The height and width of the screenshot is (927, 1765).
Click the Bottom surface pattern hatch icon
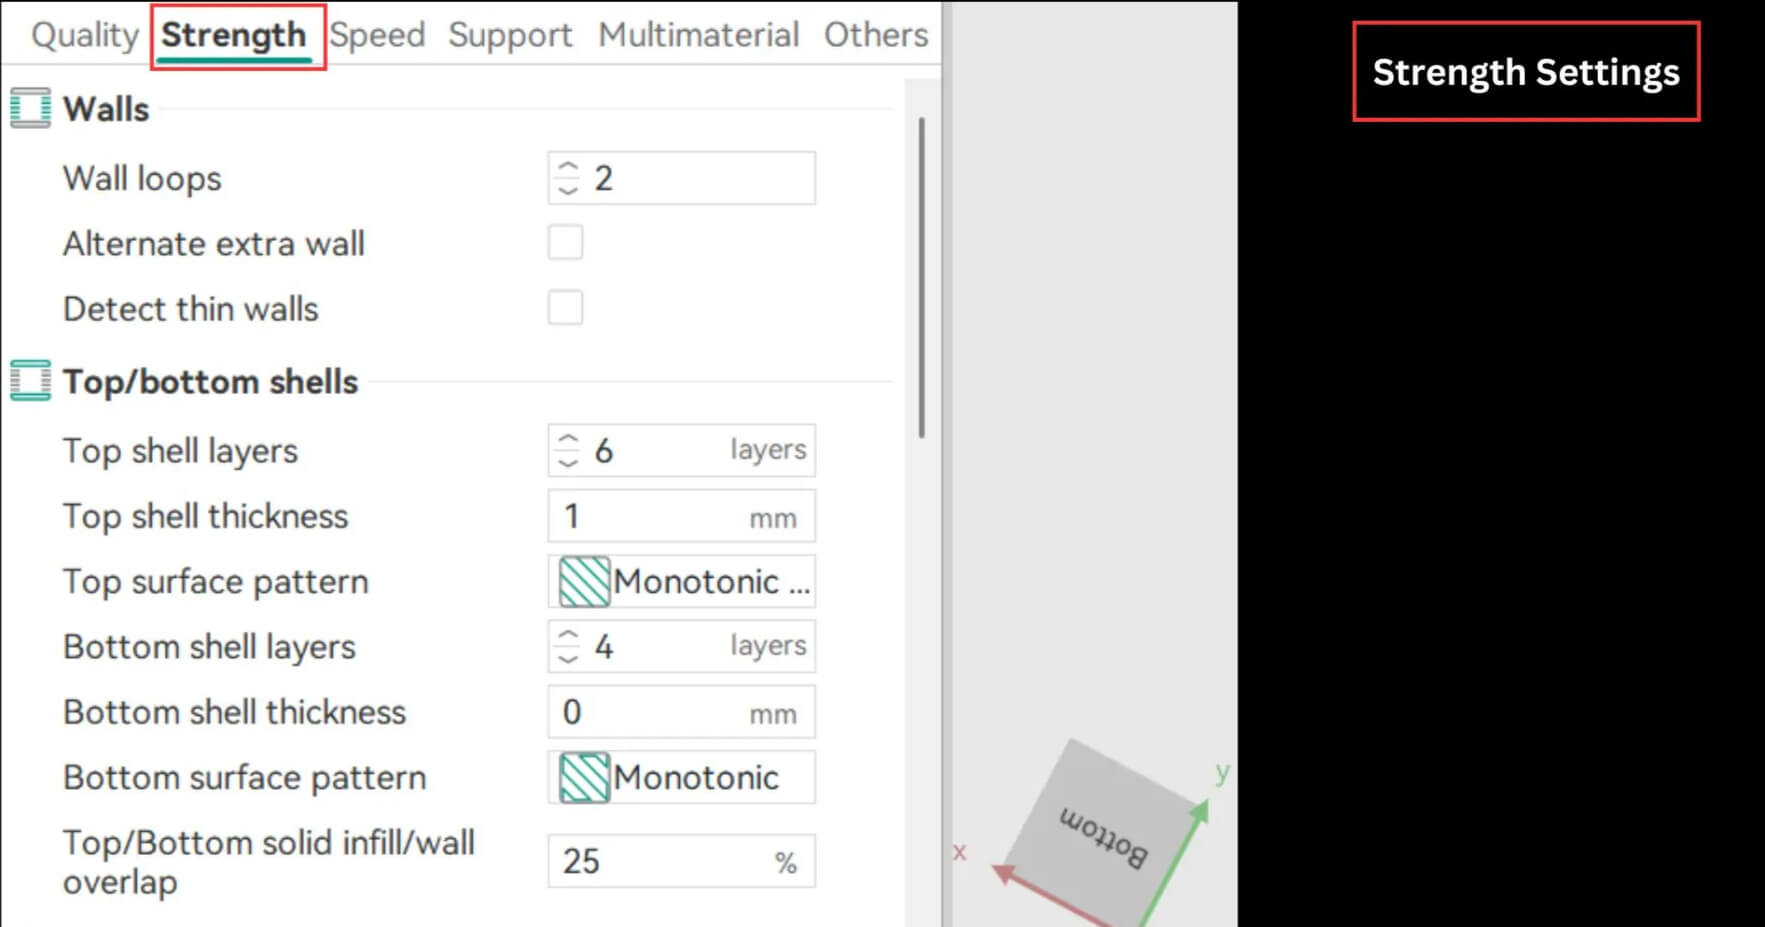pos(584,778)
